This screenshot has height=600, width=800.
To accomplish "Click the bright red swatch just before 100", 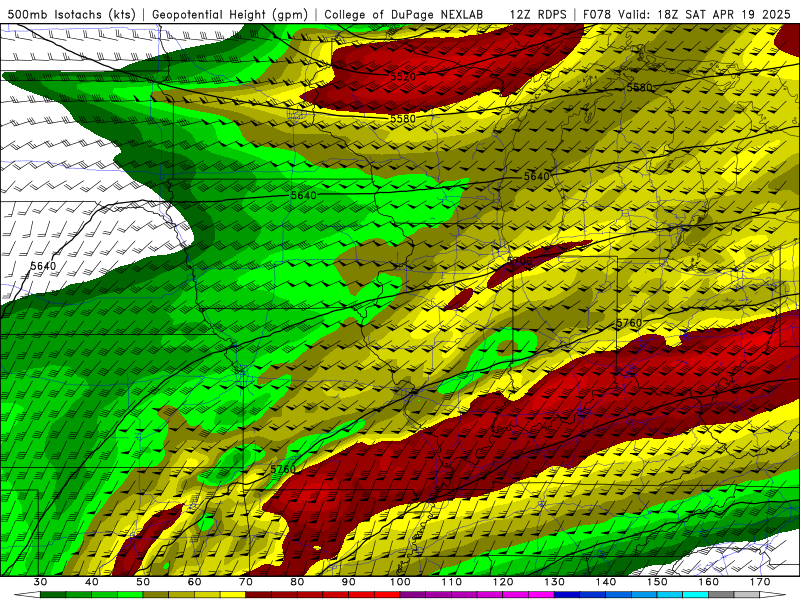I will [x=387, y=595].
